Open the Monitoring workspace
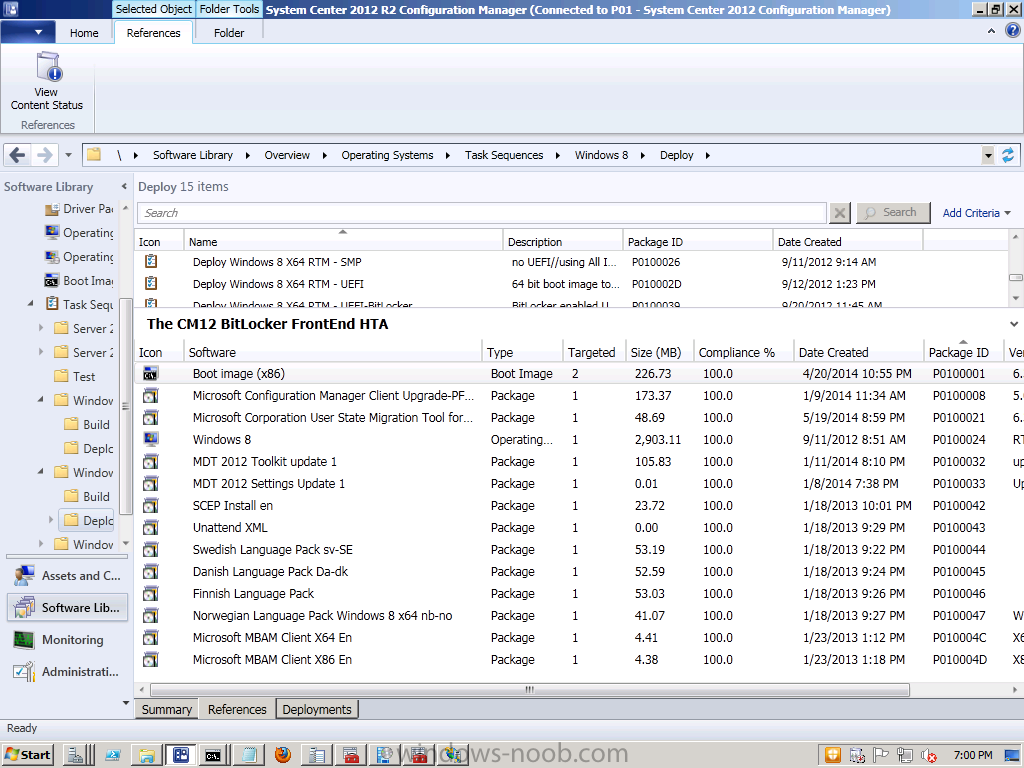Viewport: 1024px width, 768px height. pos(68,640)
